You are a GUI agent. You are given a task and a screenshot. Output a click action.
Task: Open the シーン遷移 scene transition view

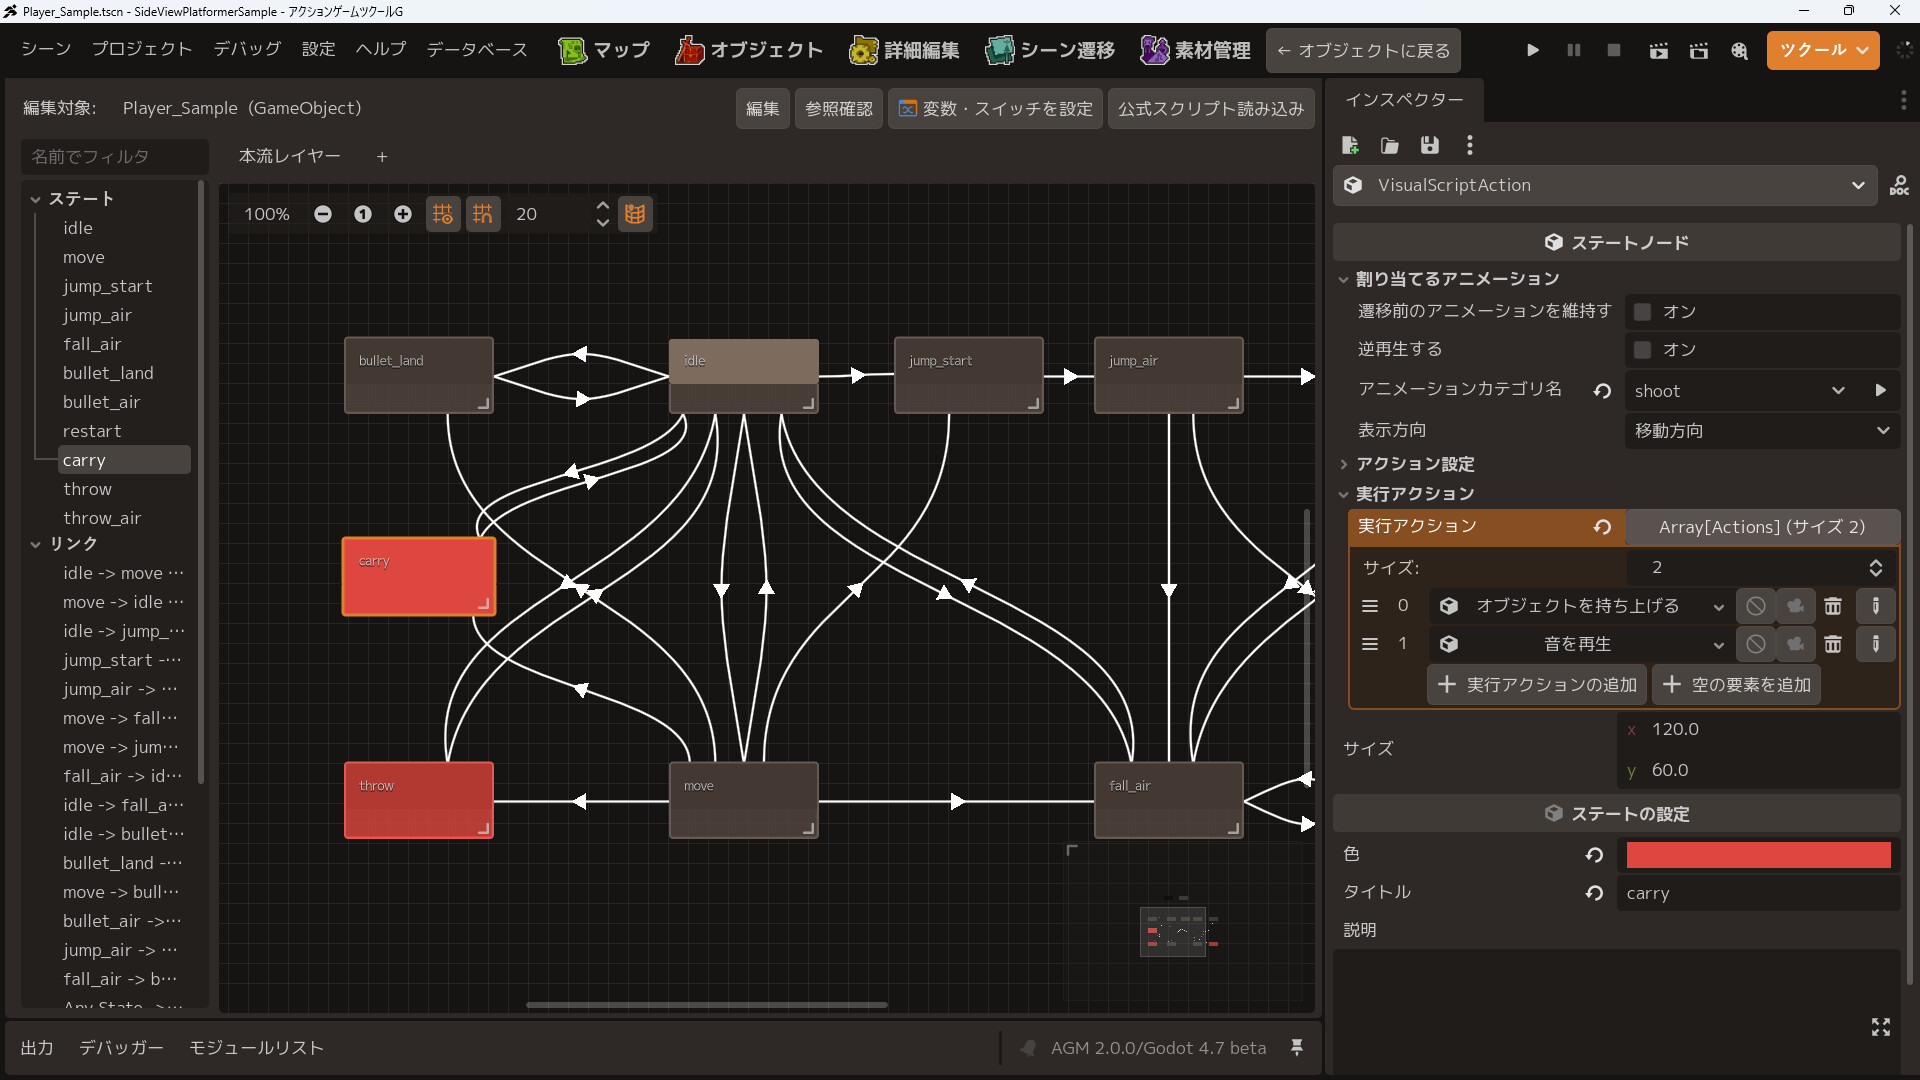click(1050, 50)
